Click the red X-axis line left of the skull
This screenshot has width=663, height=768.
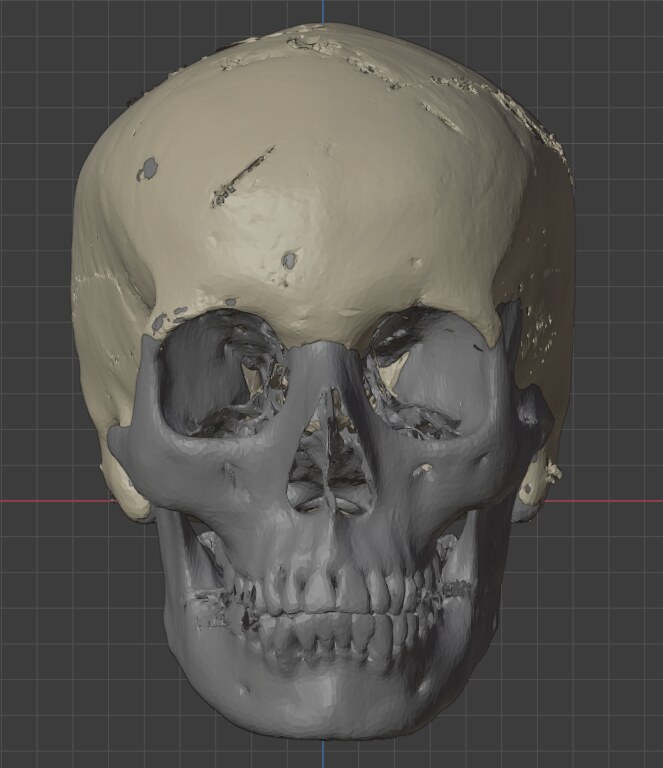[50, 500]
